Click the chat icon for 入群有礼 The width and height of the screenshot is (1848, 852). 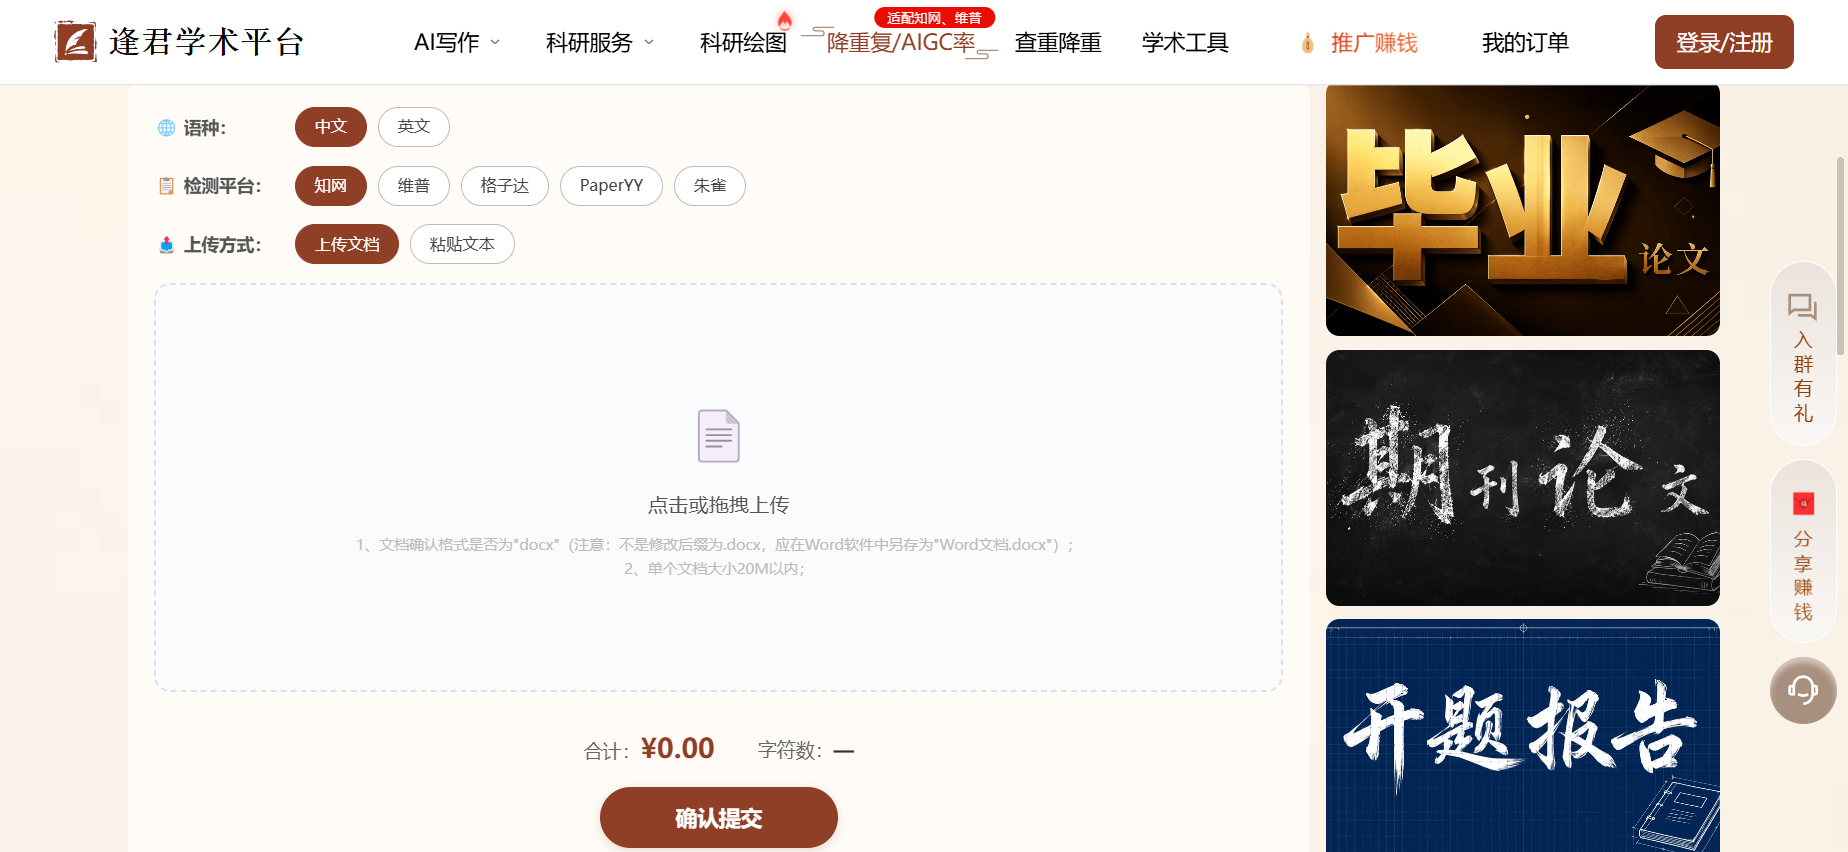pyautogui.click(x=1803, y=306)
